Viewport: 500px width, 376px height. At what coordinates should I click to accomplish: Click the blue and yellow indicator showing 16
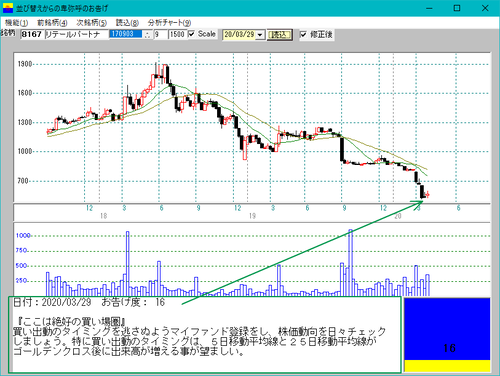pos(447,335)
